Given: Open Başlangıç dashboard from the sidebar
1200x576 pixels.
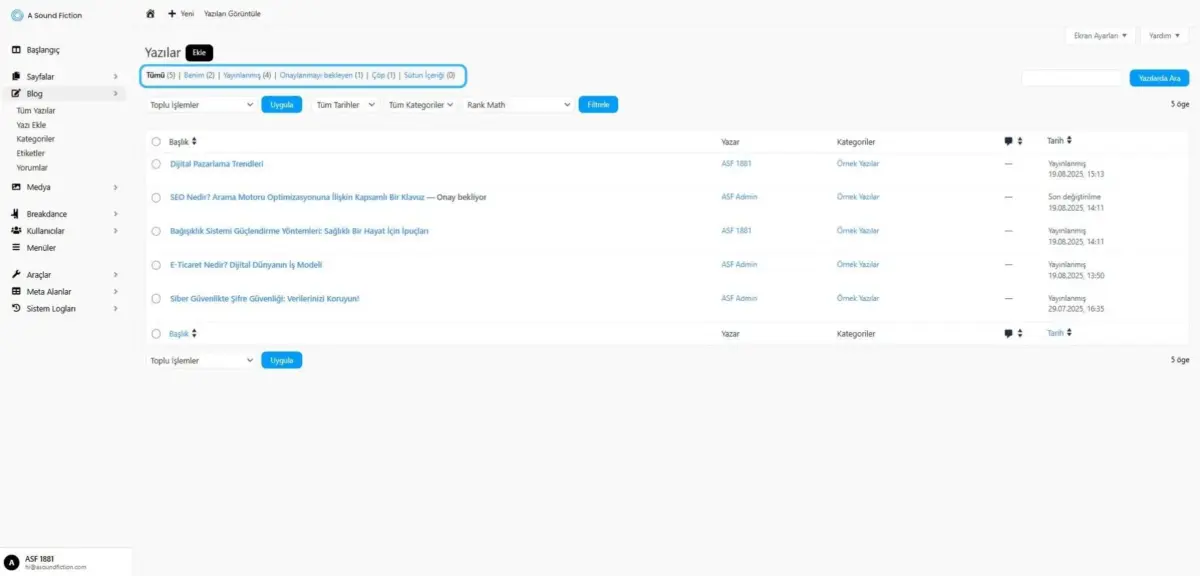Looking at the screenshot, I should (43, 50).
